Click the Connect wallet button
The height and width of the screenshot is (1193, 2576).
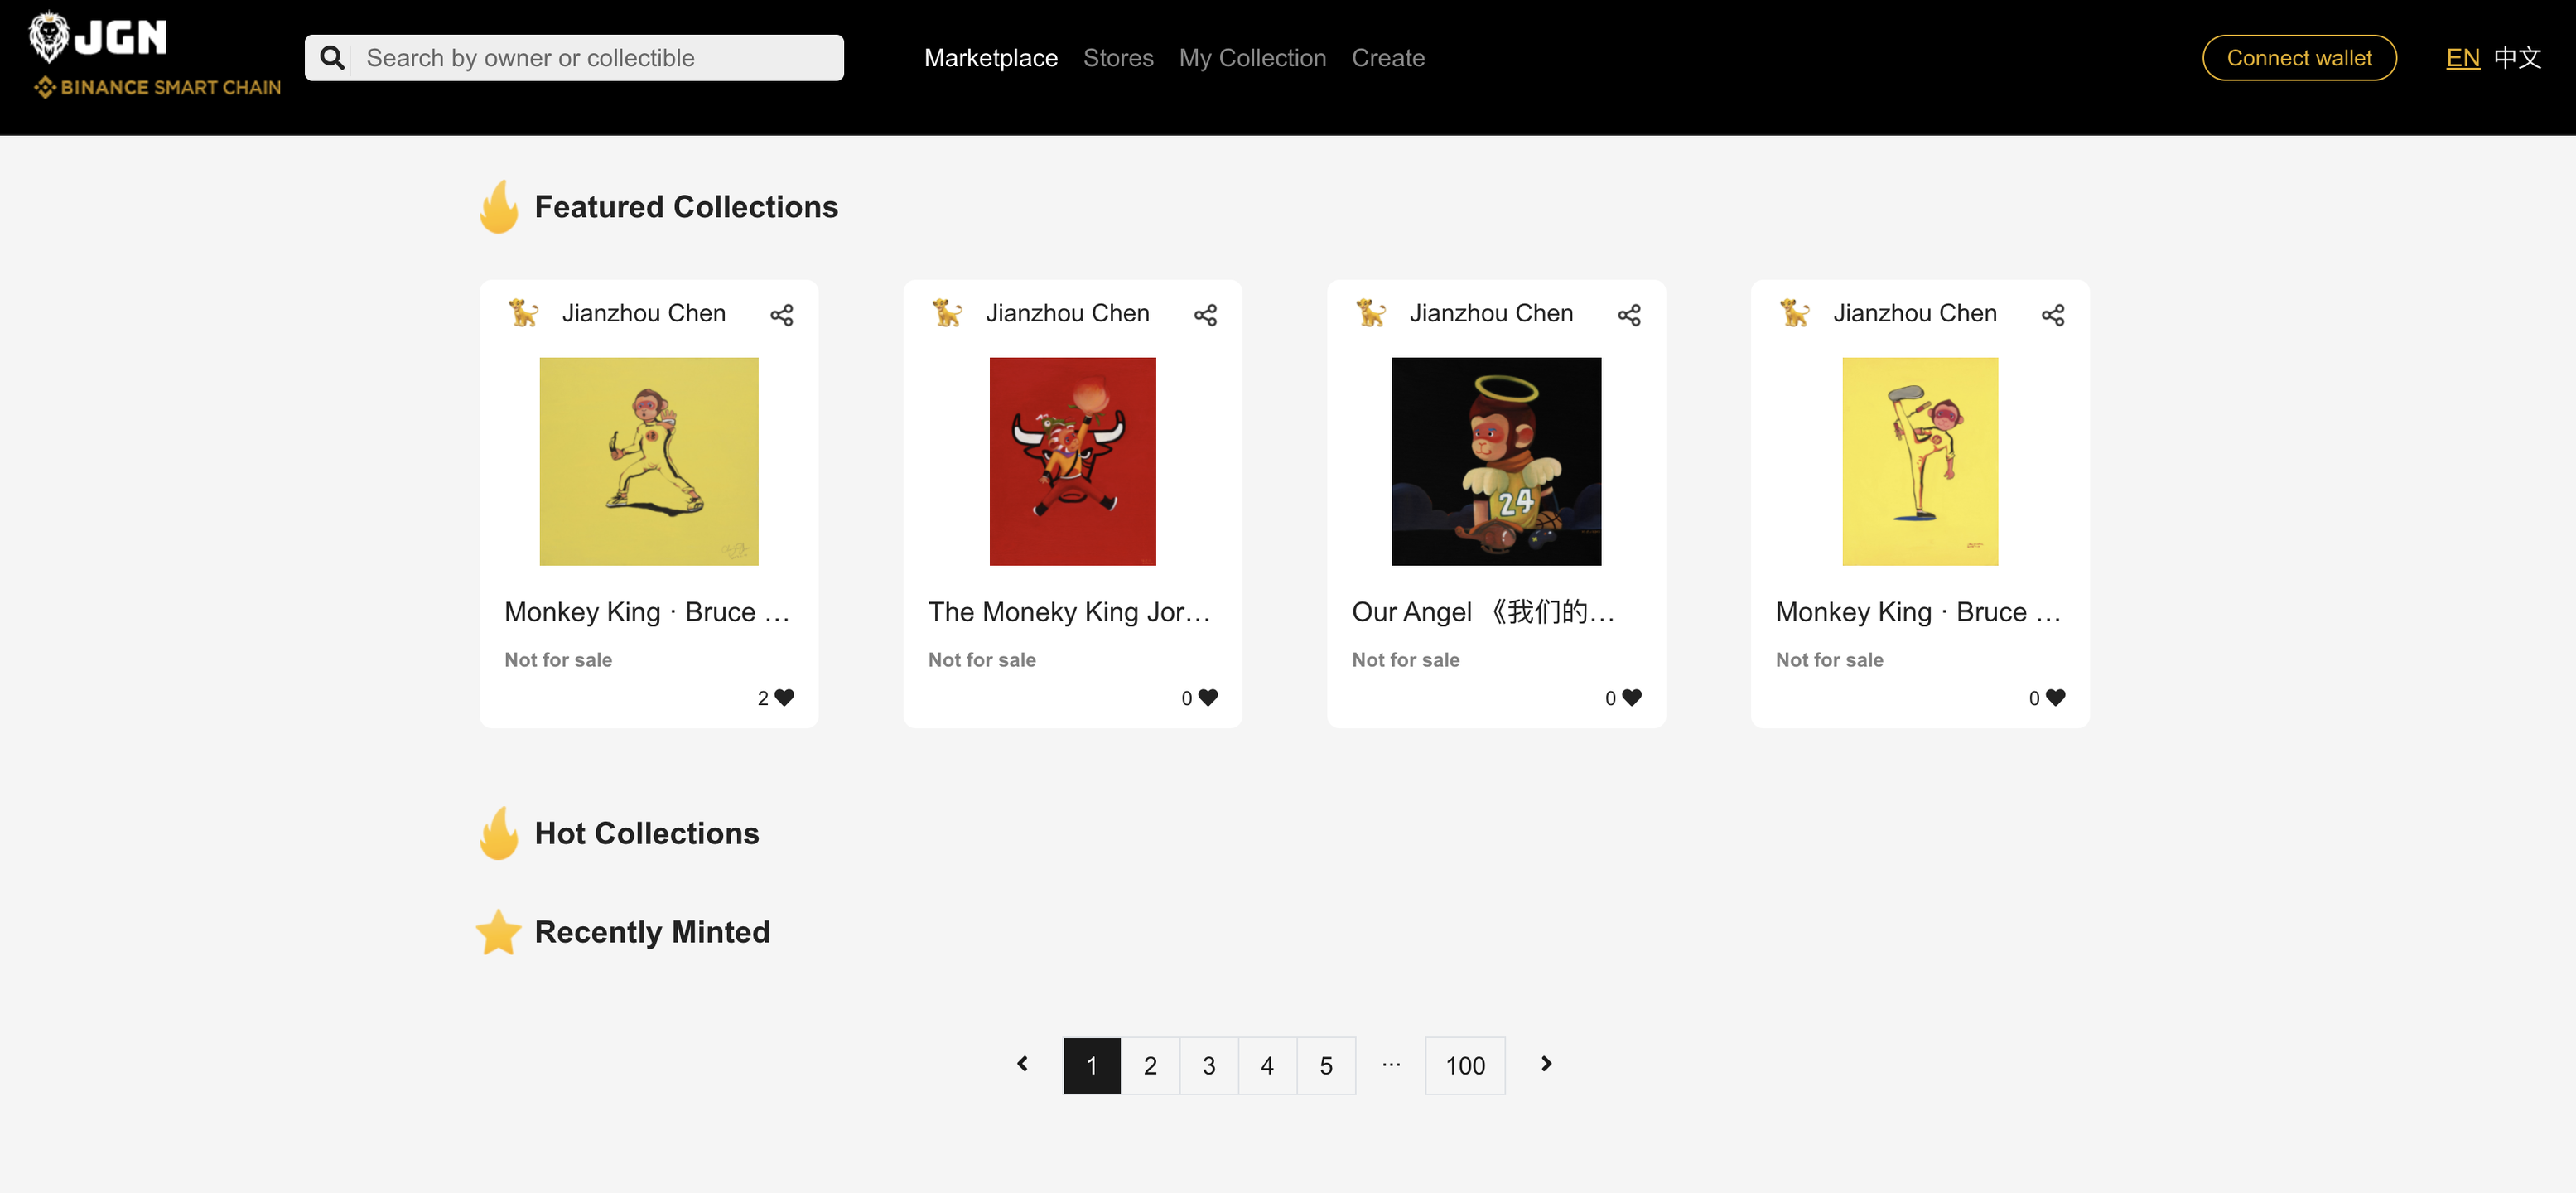2298,58
